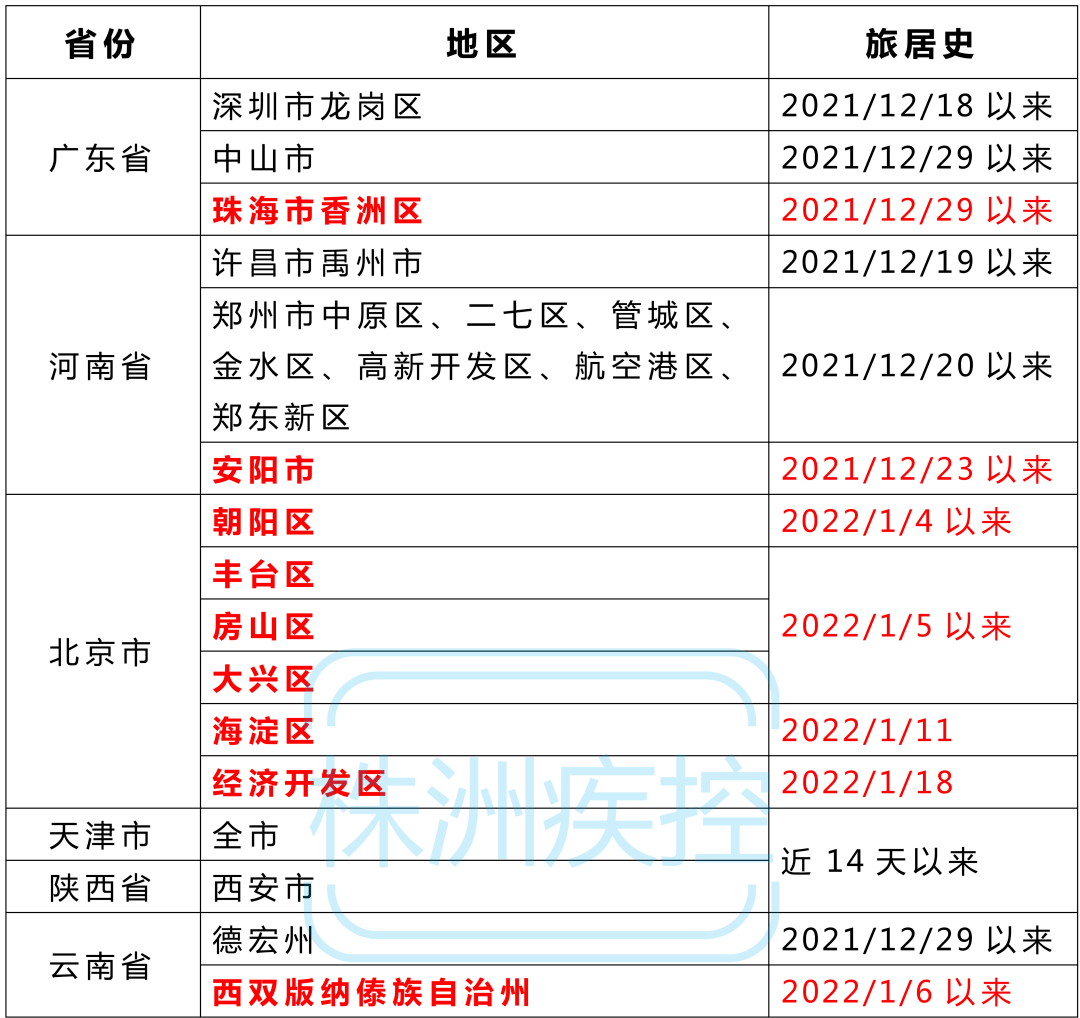Click the red 房山区 entry
The width and height of the screenshot is (1080, 1018).
264,627
